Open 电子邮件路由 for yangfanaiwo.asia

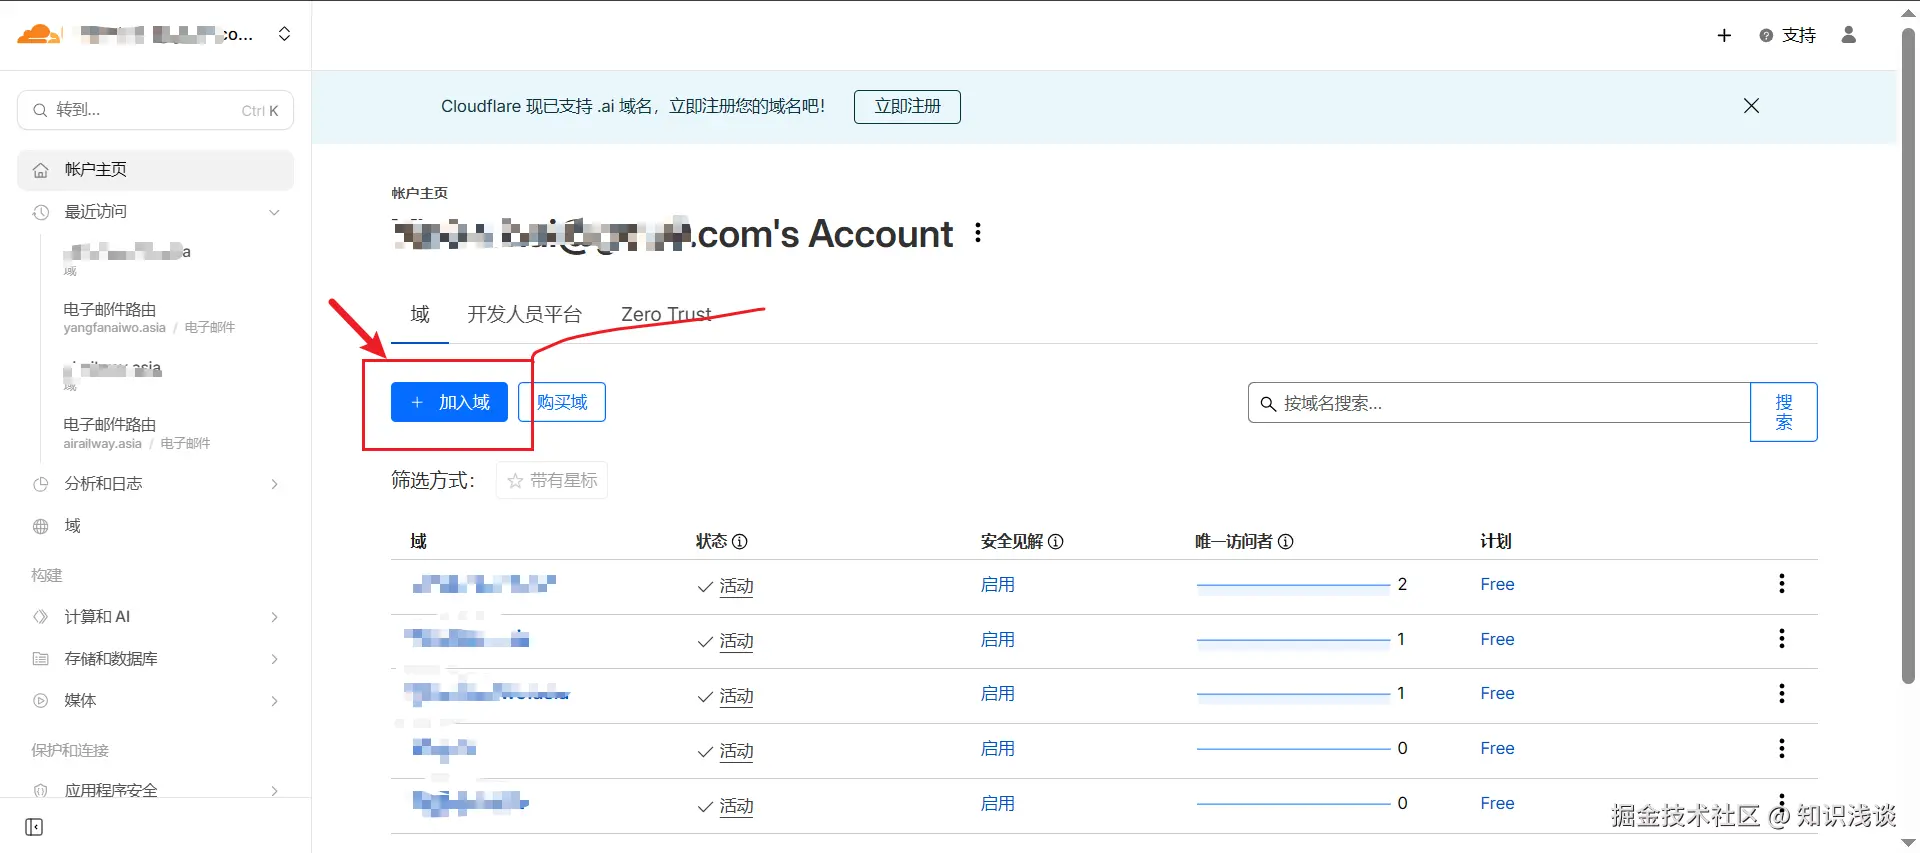pos(150,317)
